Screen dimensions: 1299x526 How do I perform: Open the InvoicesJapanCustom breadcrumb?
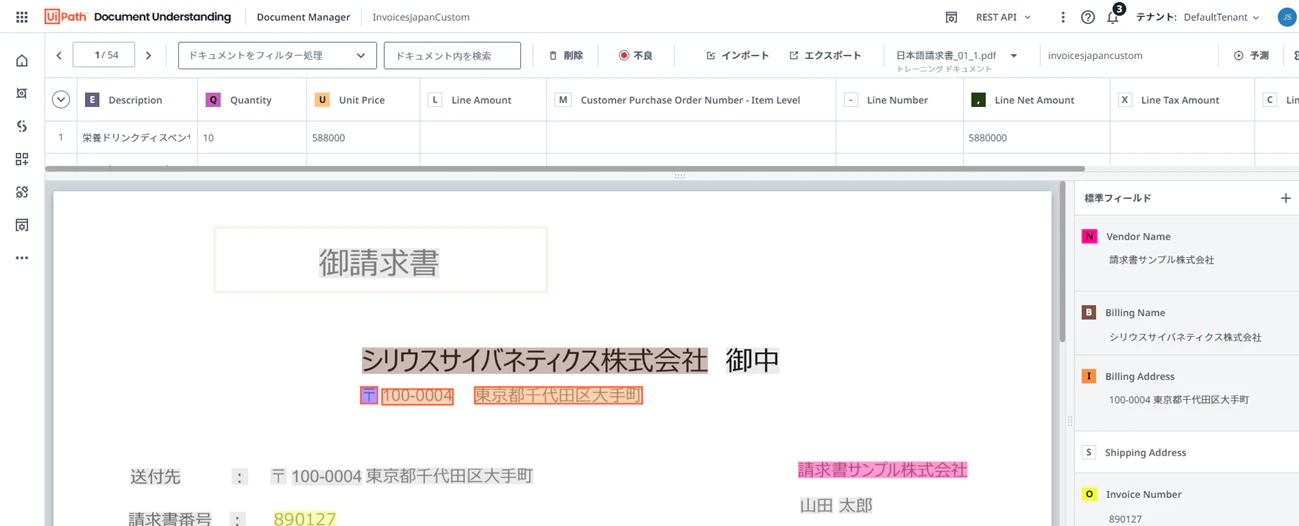point(421,17)
